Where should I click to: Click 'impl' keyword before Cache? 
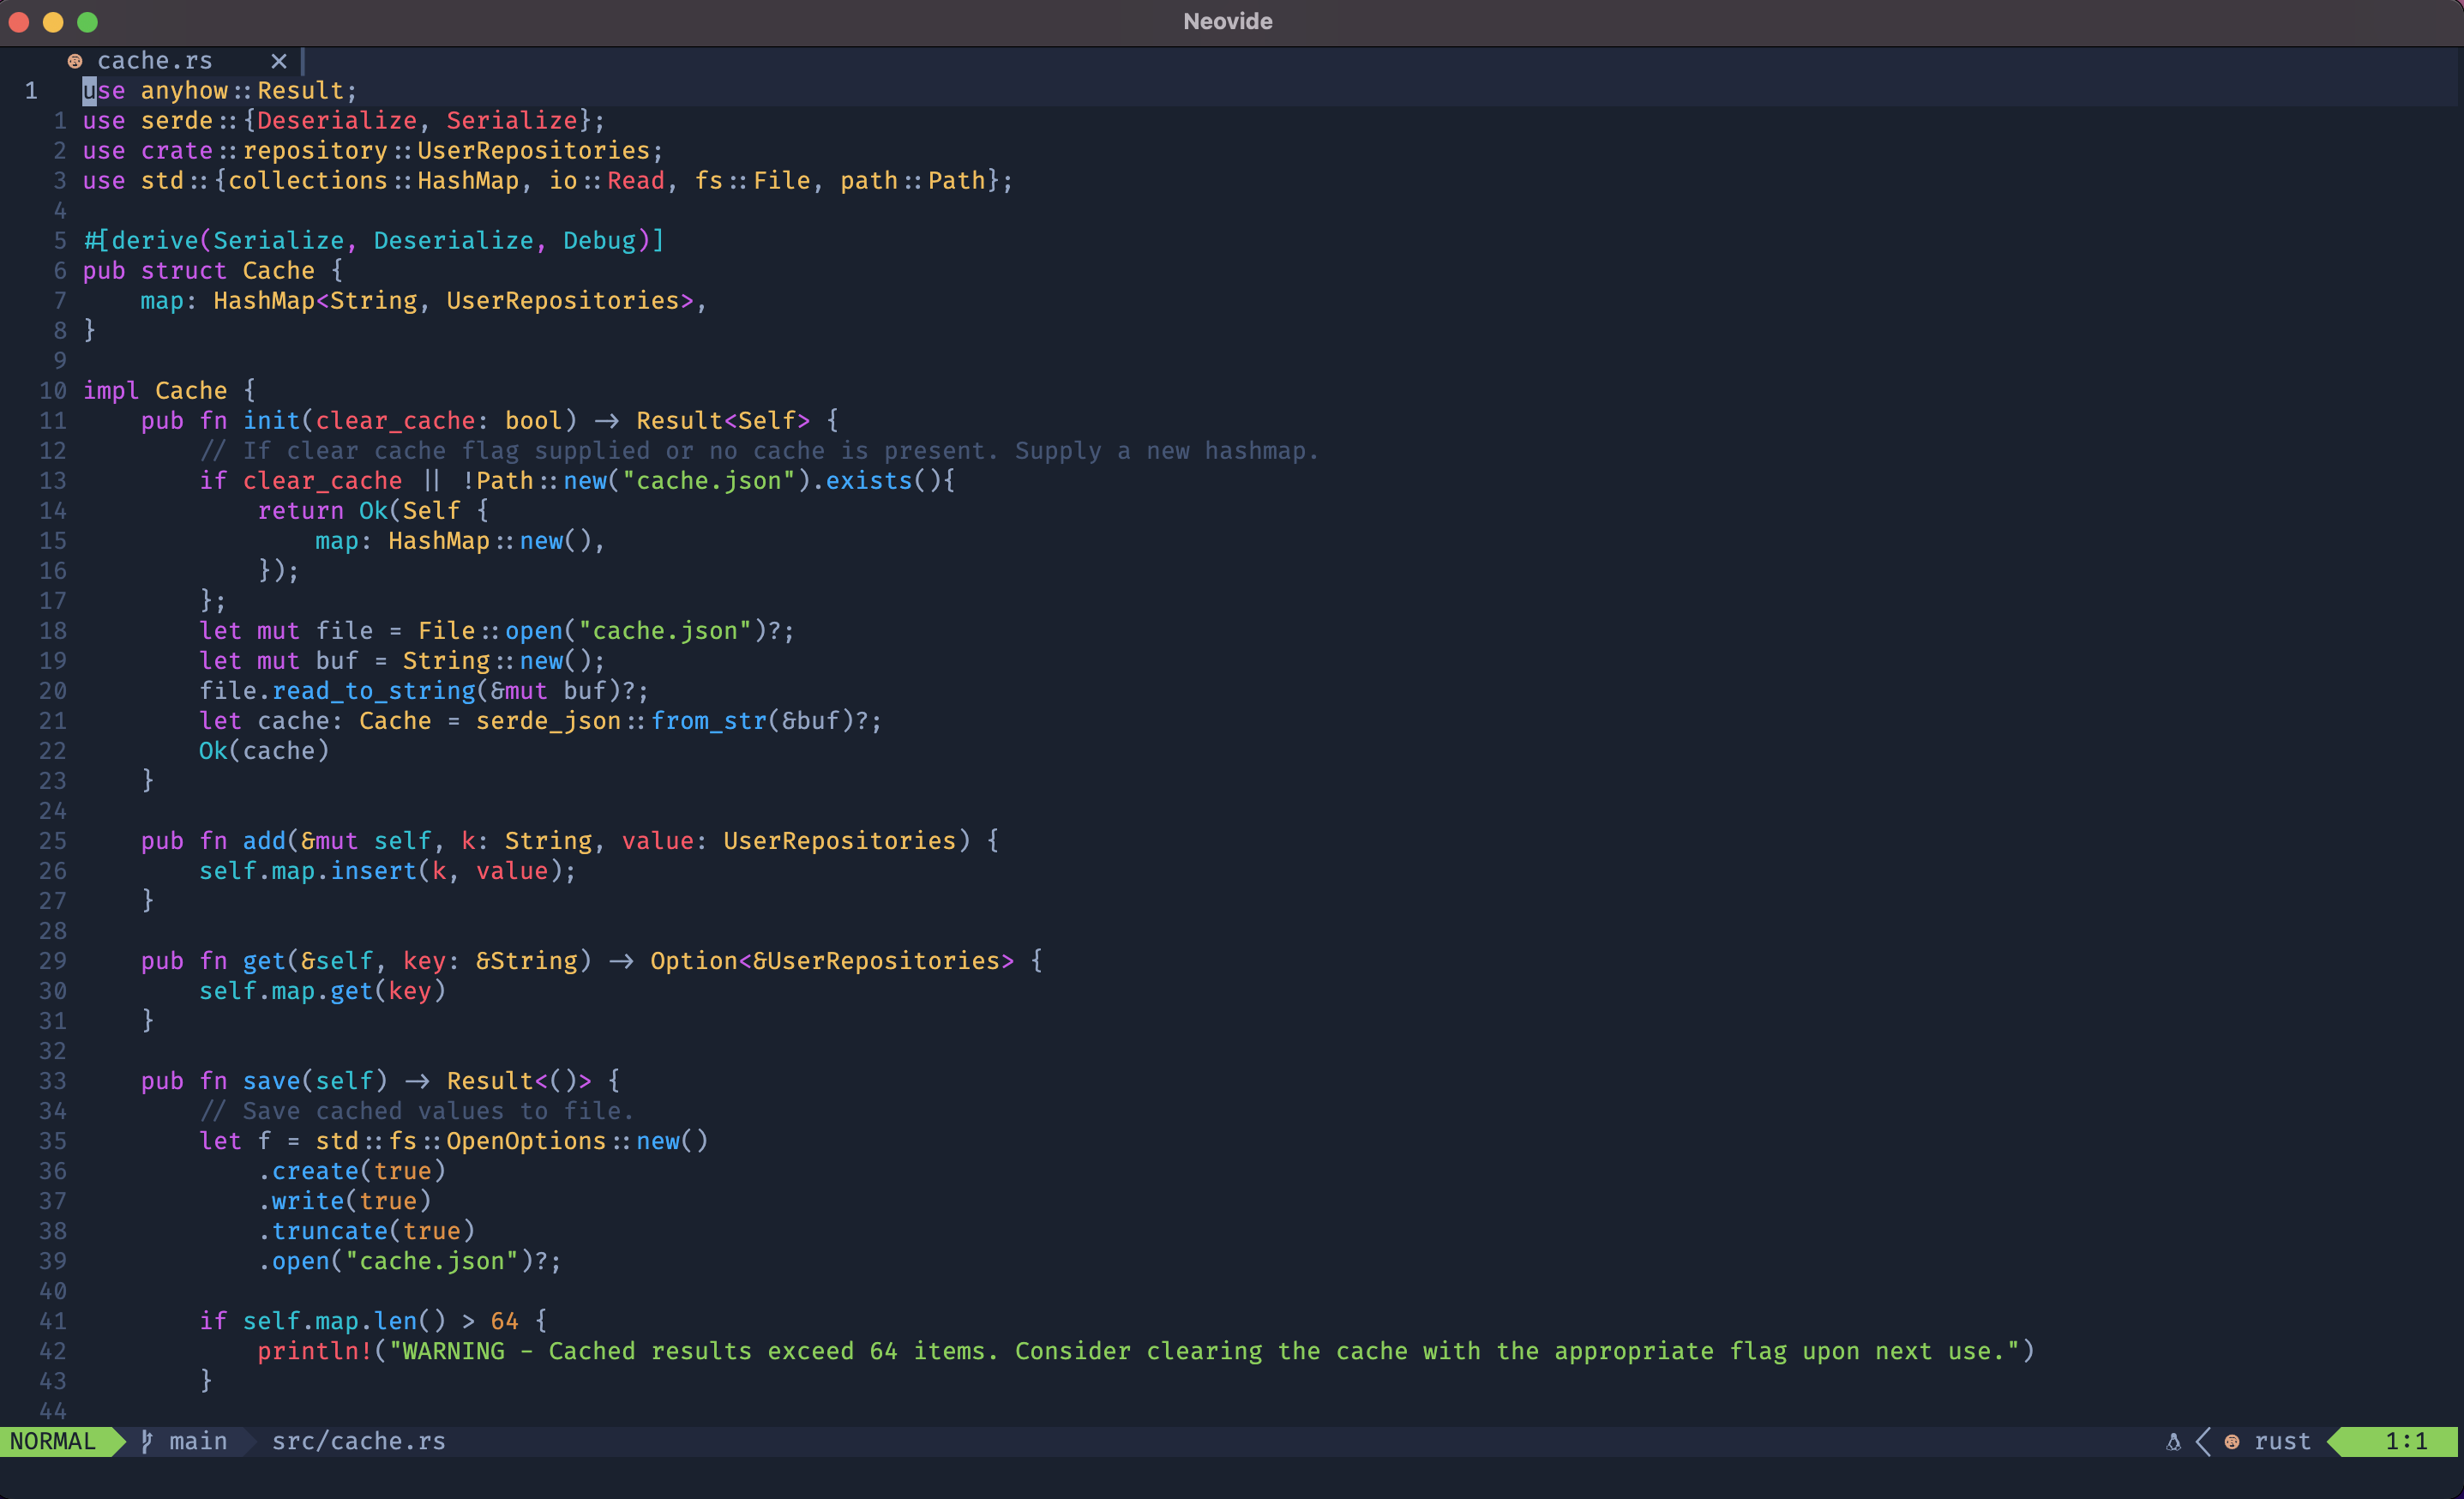(x=111, y=391)
